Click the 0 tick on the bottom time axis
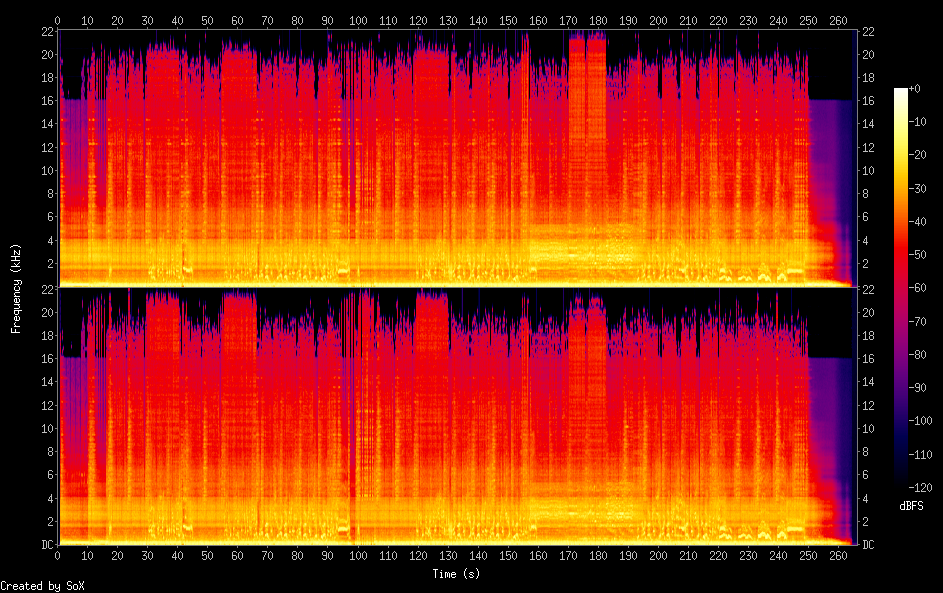This screenshot has height=593, width=943. [58, 555]
